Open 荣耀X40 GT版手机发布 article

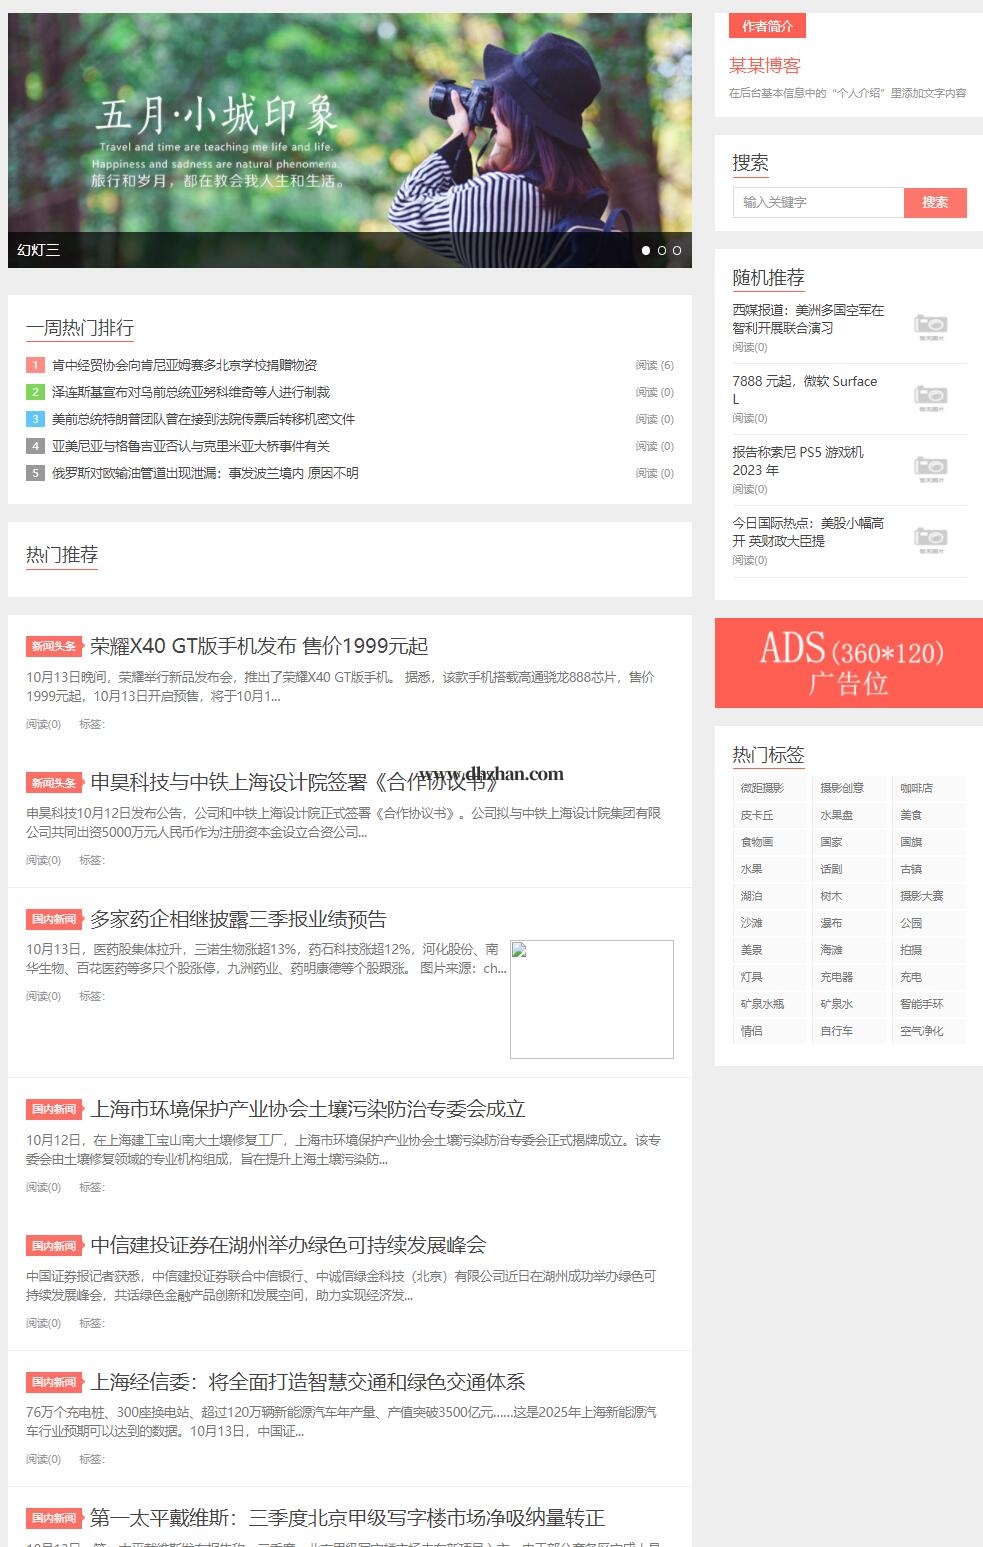click(x=259, y=646)
